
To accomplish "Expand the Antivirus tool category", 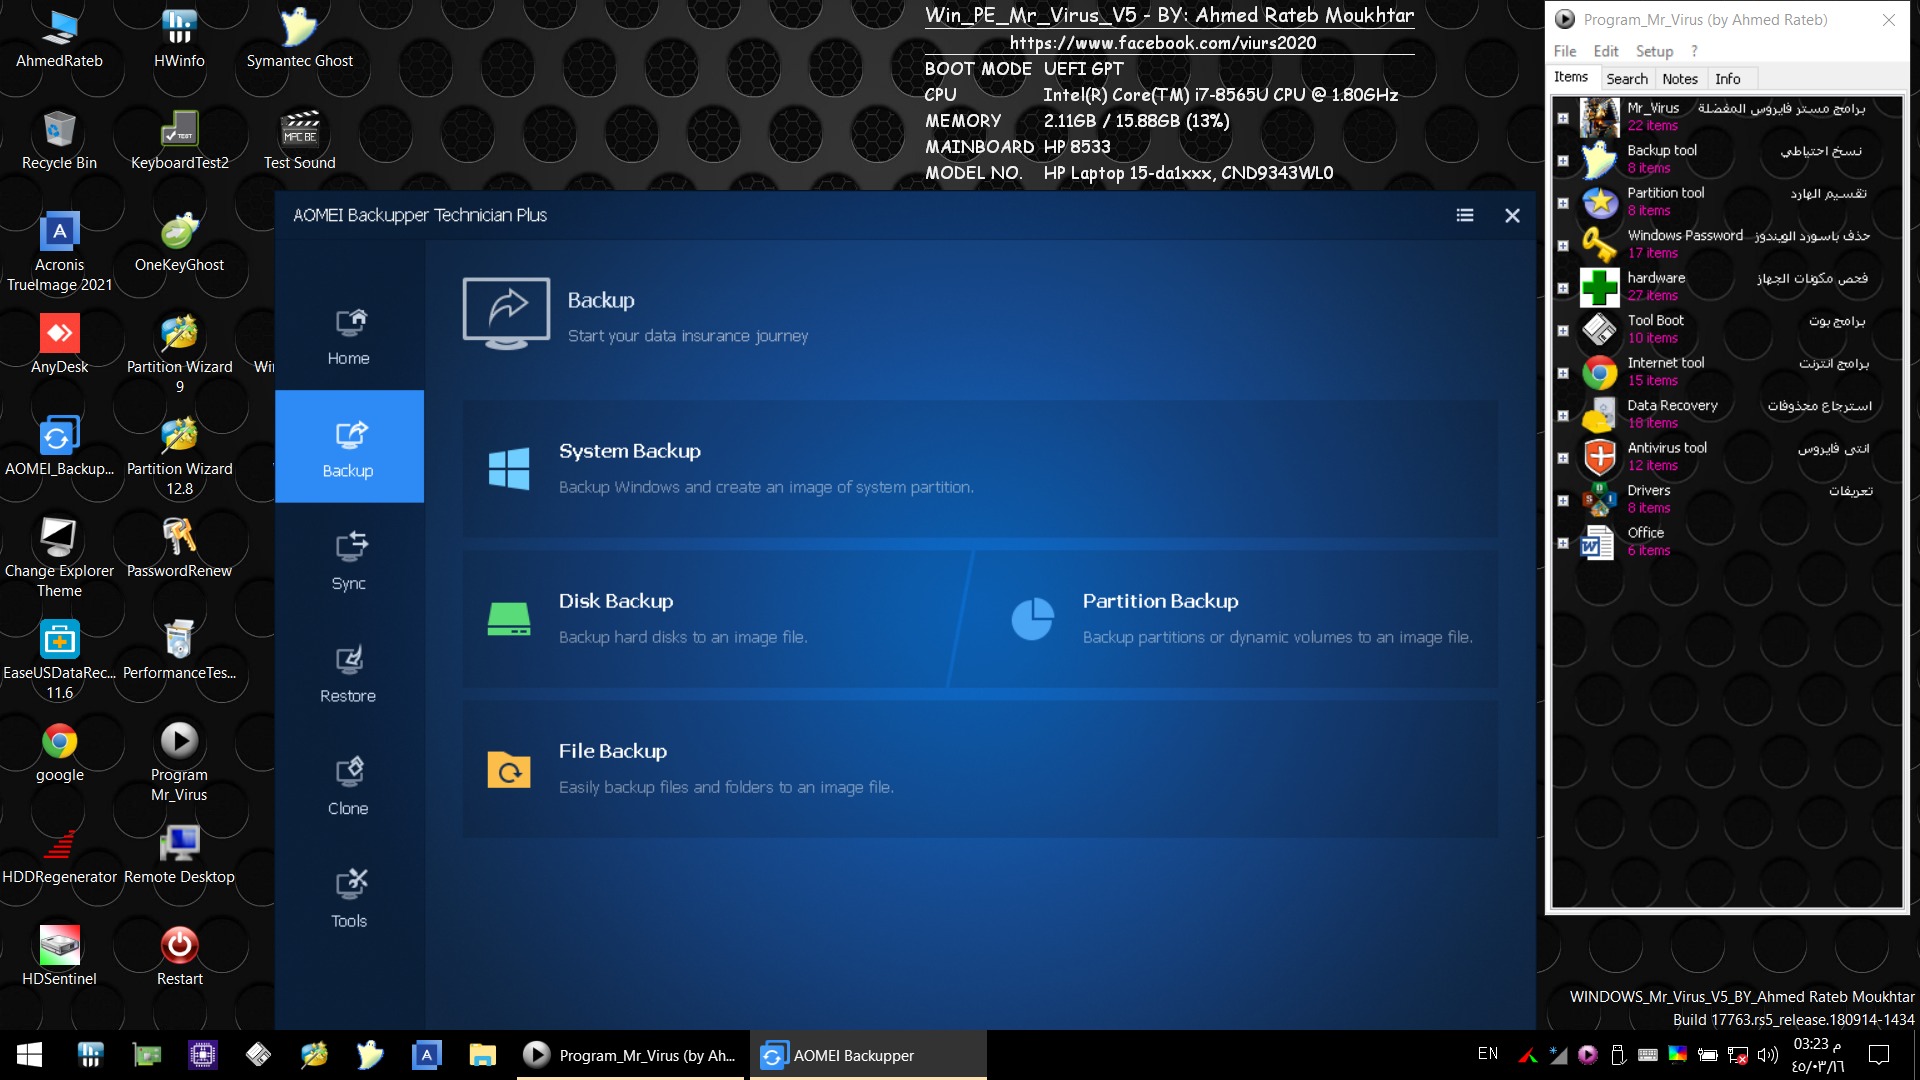I will point(1563,458).
